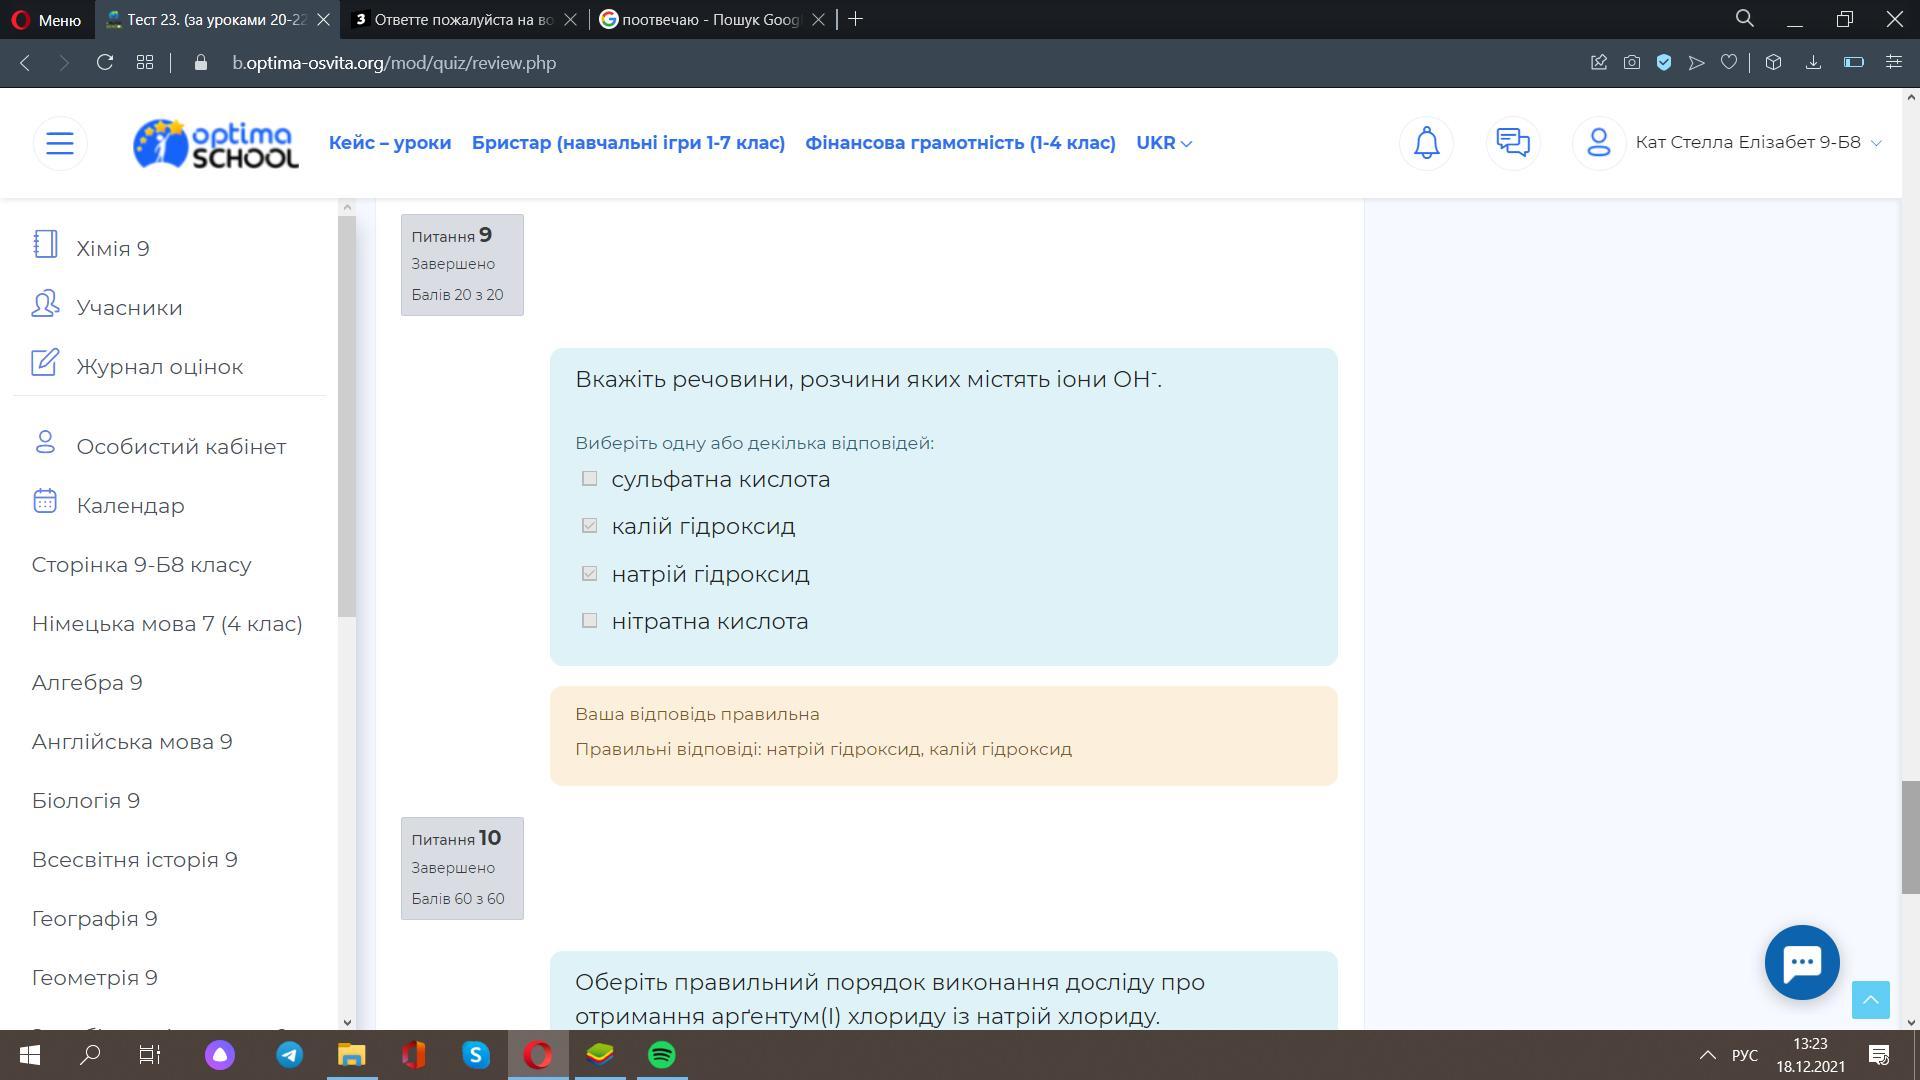Open the hamburger menu button
The height and width of the screenshot is (1080, 1920).
[60, 143]
